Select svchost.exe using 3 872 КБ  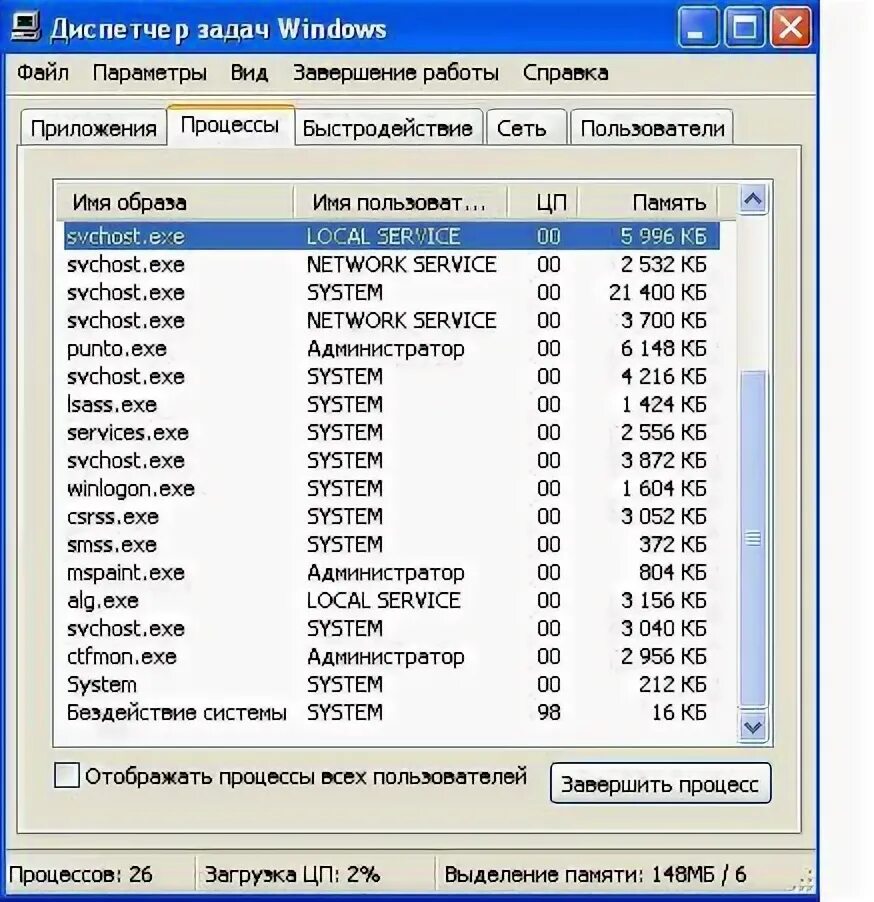tap(391, 460)
